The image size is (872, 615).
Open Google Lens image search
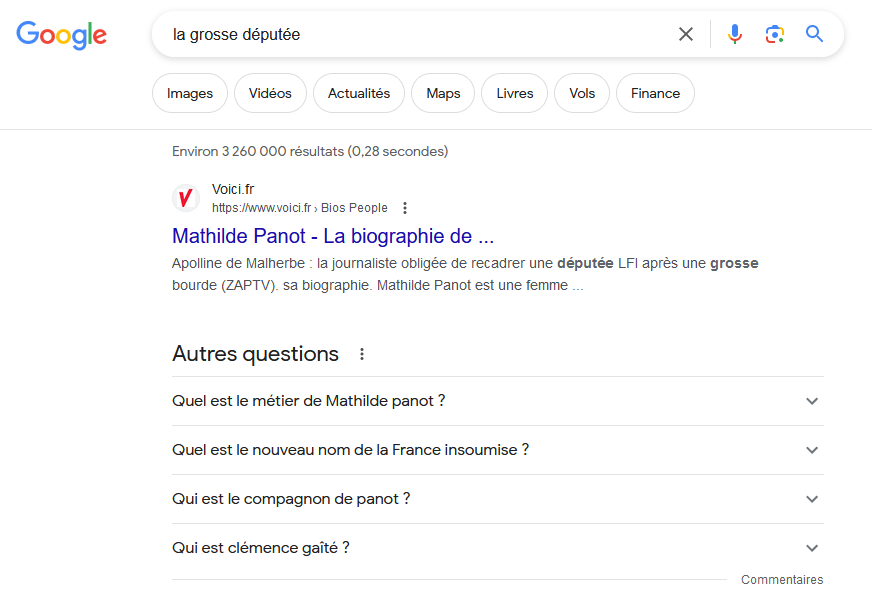tap(775, 35)
